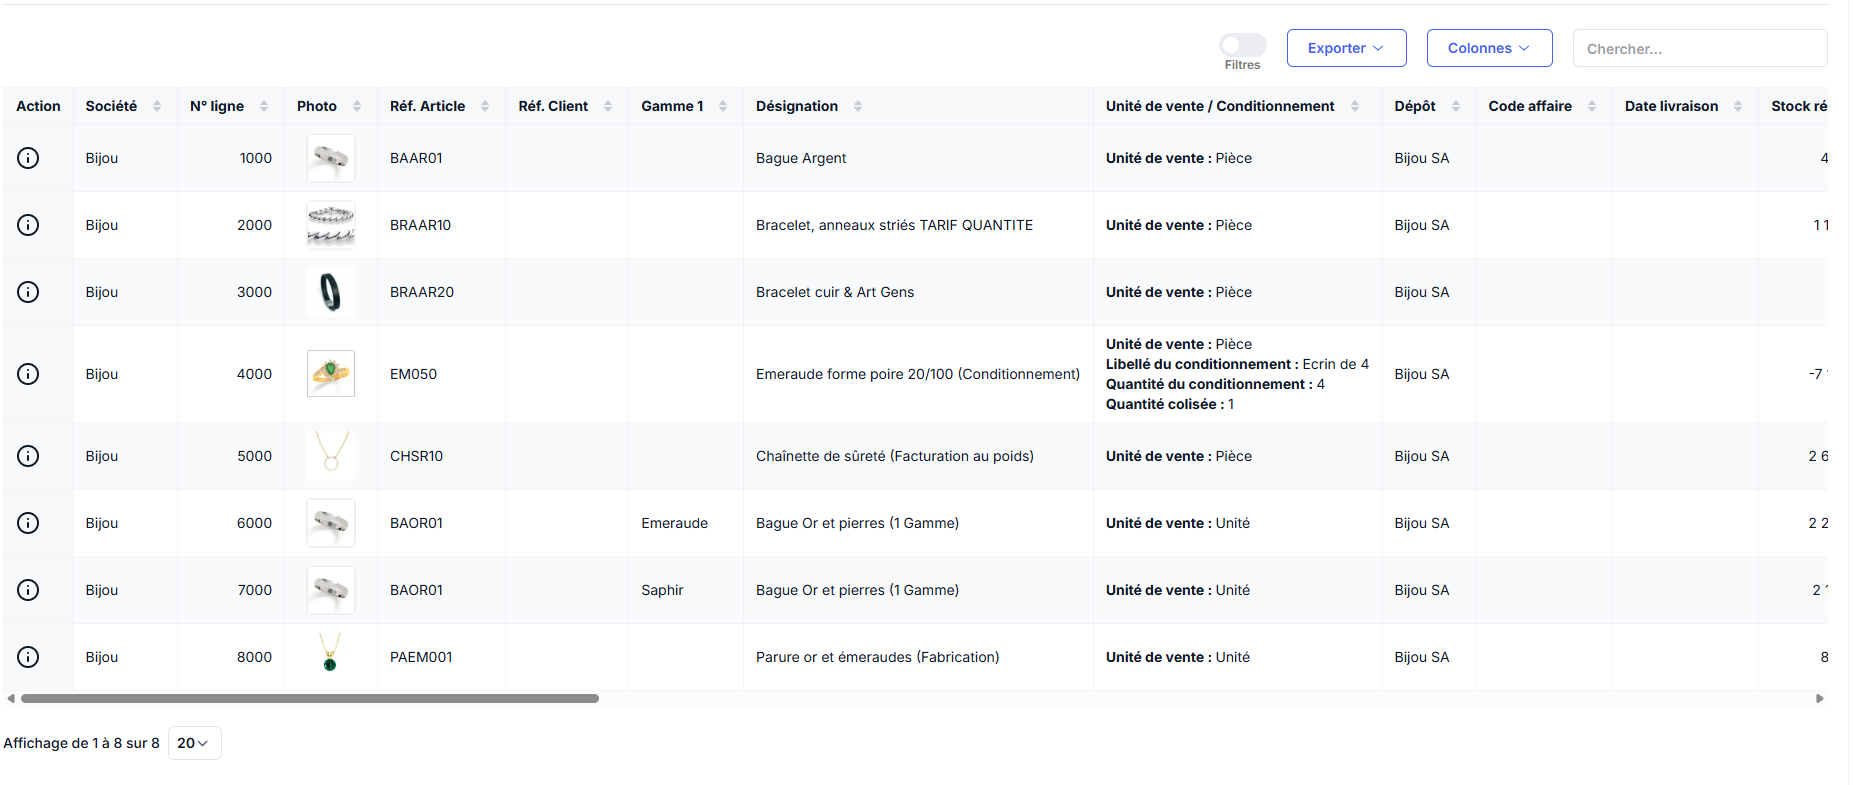Click info icon for Bracelet cuir row
Viewport: 1853px width, 785px height.
point(28,292)
